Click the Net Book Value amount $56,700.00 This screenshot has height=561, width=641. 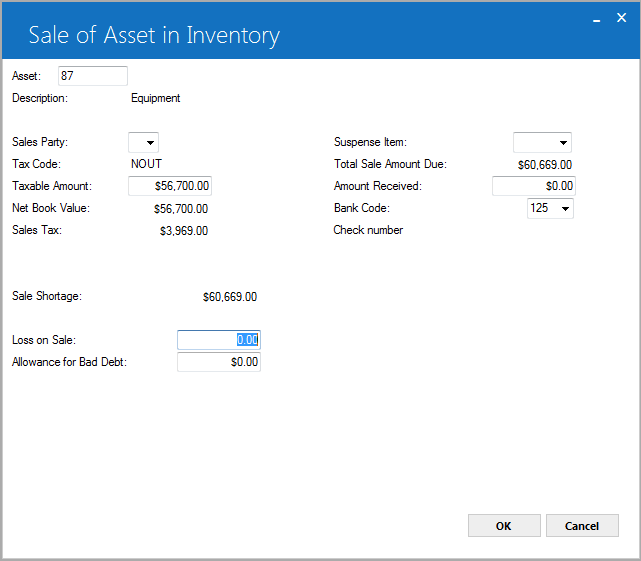[x=181, y=209]
